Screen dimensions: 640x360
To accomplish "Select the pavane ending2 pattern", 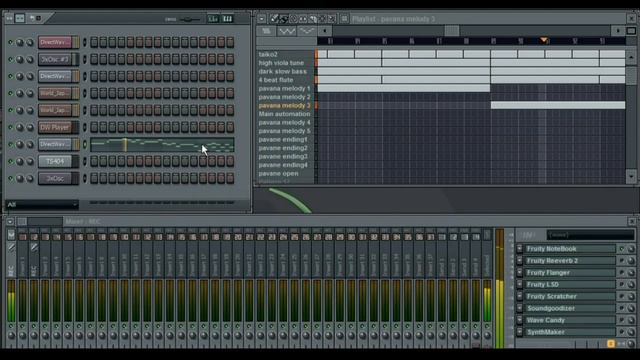I will [x=283, y=148].
